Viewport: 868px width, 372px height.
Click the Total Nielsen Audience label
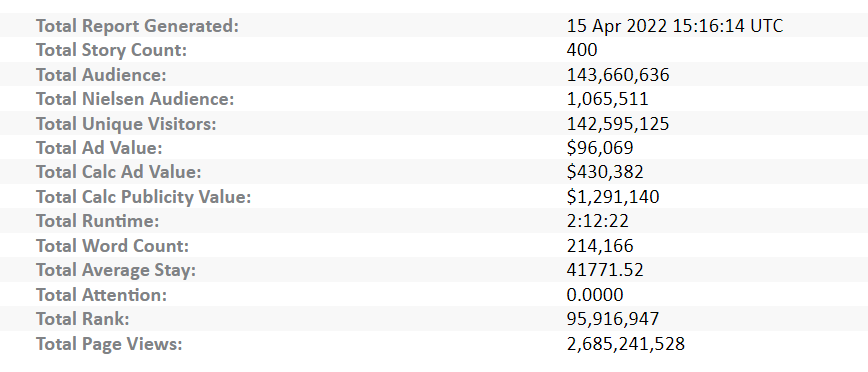click(135, 99)
